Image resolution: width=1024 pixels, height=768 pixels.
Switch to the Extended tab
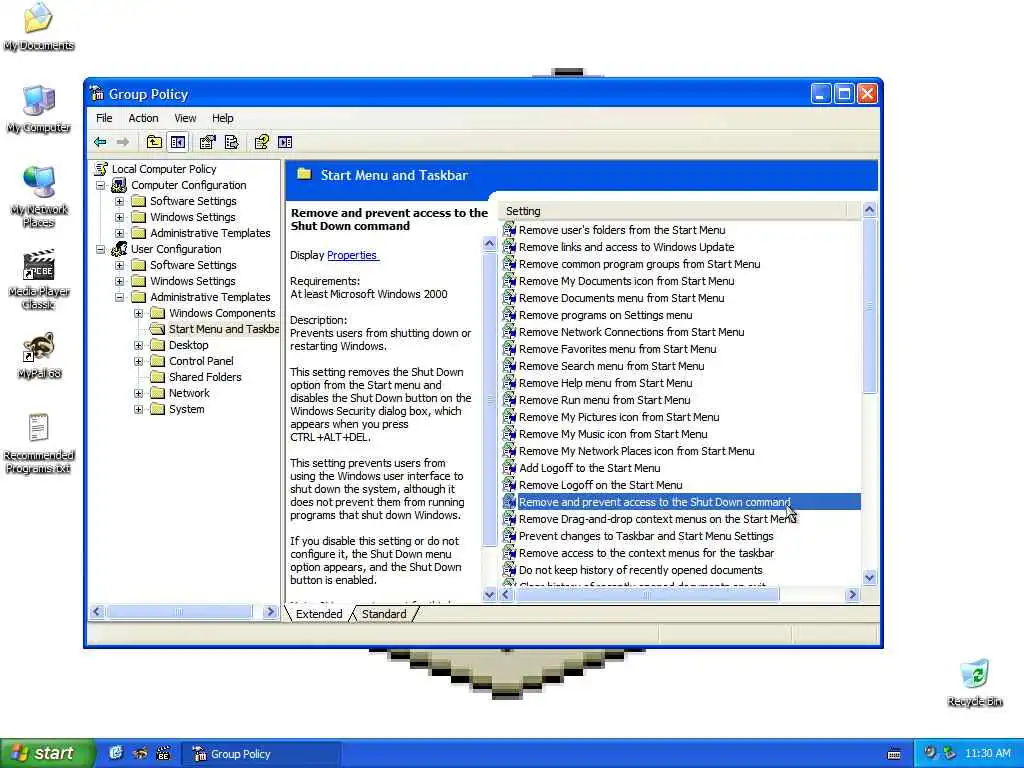319,614
